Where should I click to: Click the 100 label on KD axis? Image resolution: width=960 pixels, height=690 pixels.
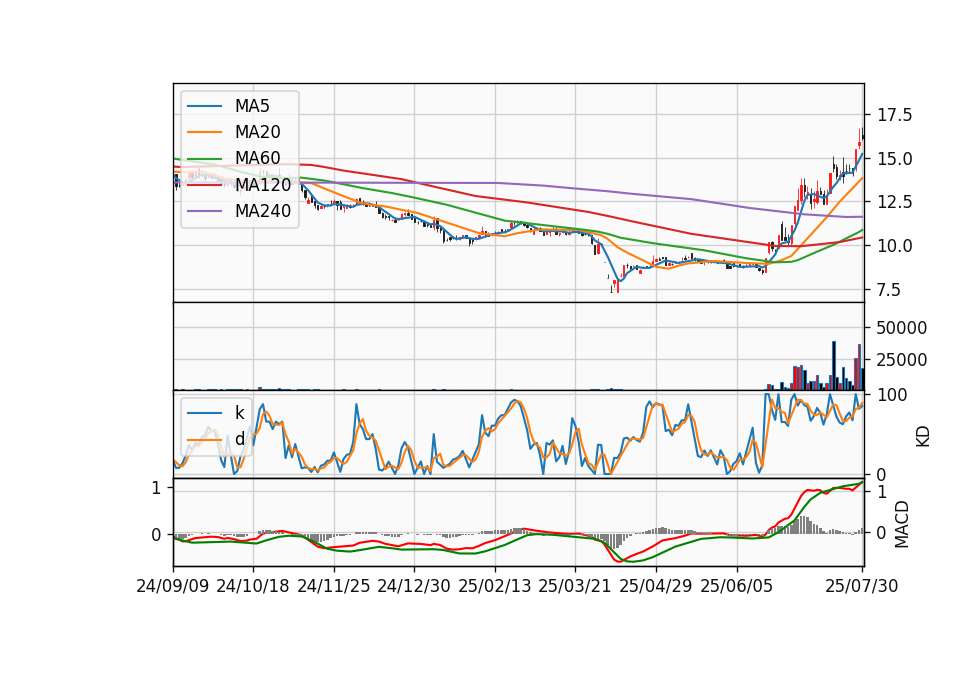(x=892, y=395)
